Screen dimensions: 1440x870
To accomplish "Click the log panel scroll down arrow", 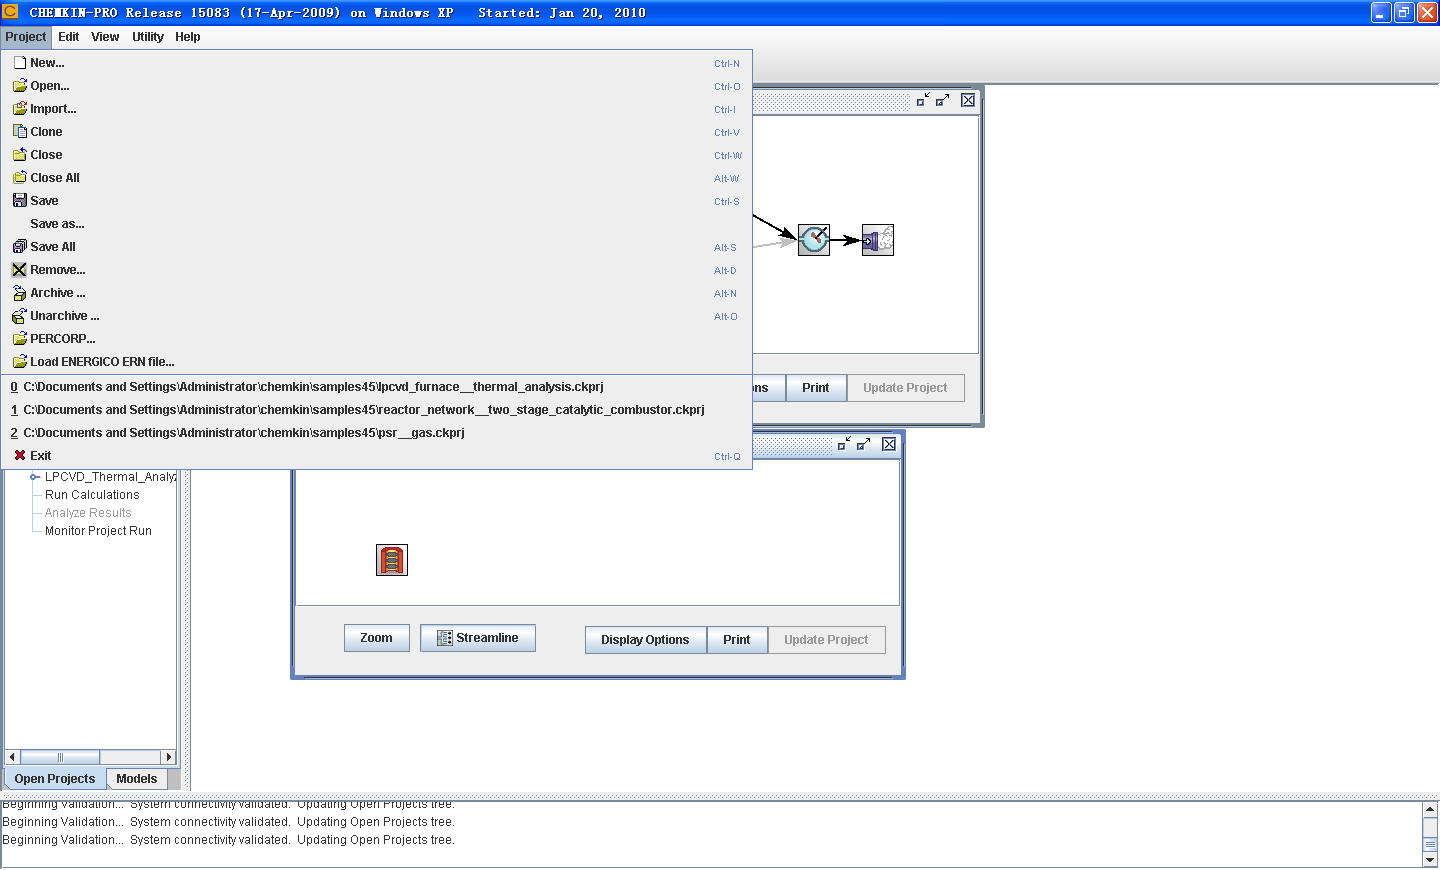I will point(1430,859).
